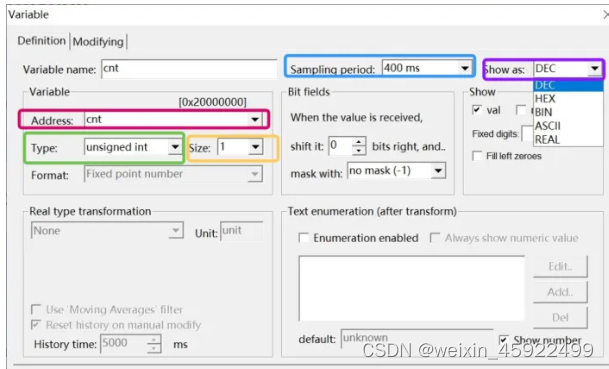Click the History time field

124,343
